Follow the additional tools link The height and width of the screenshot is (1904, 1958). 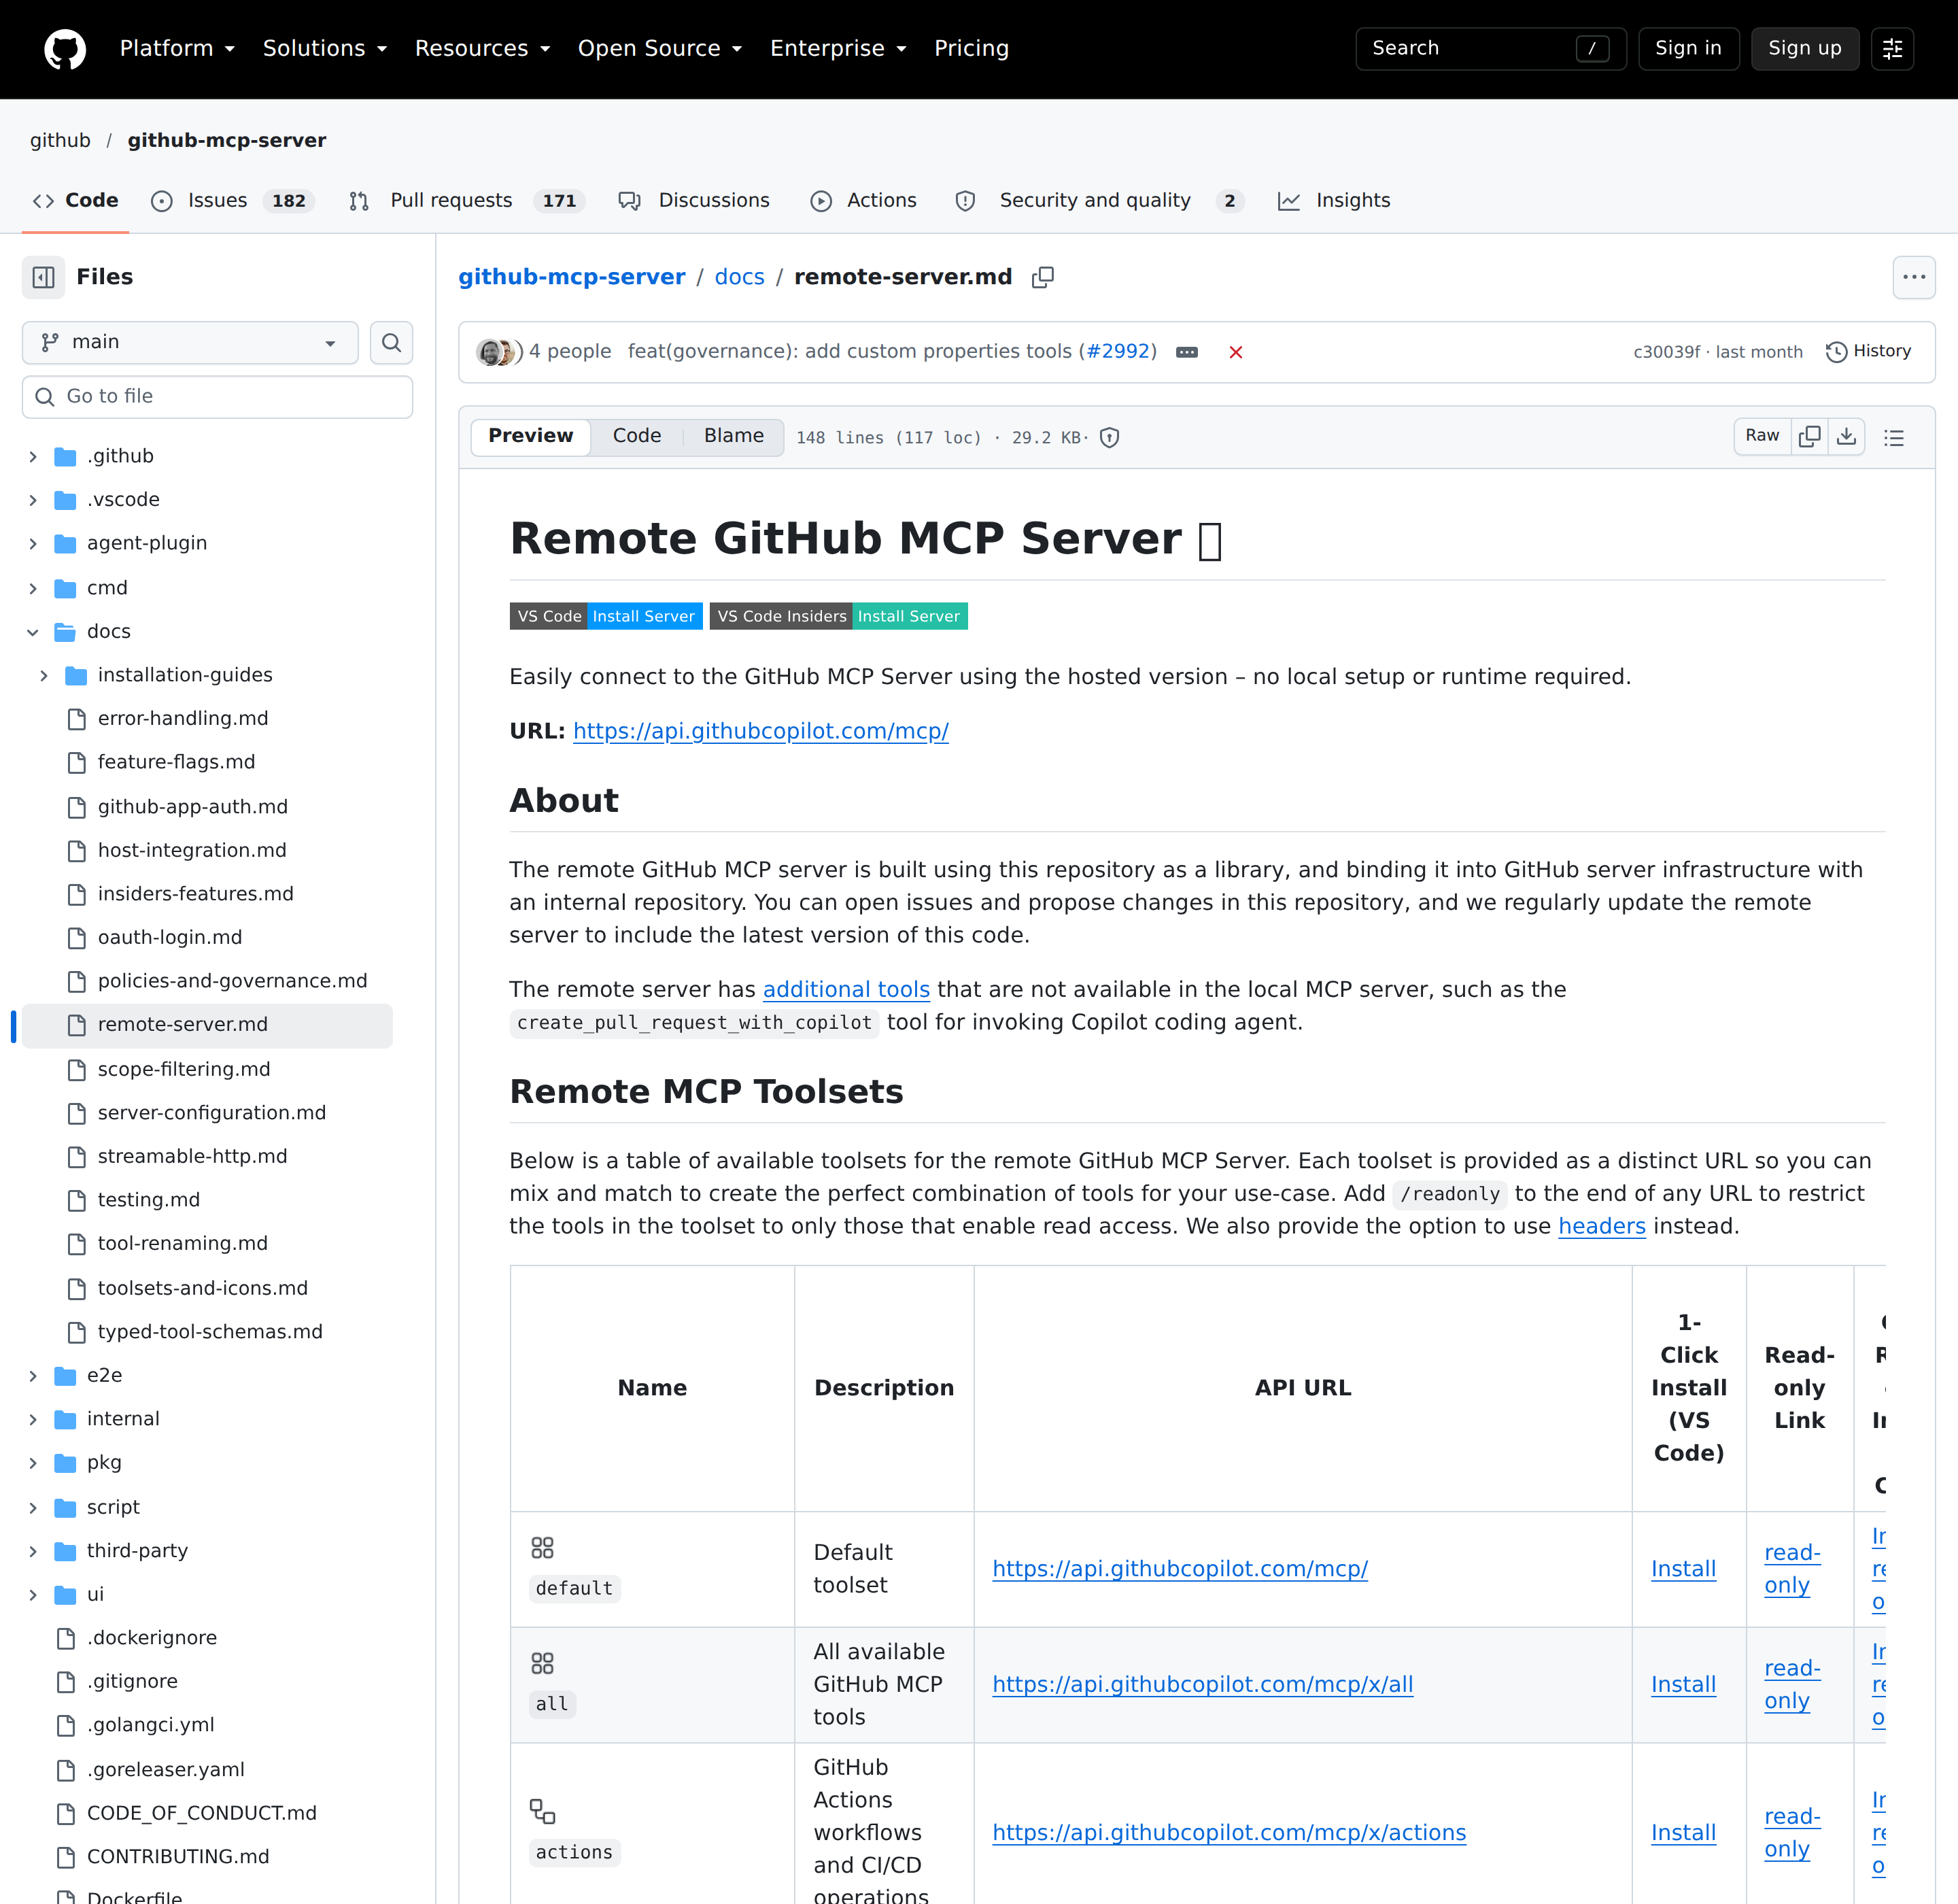click(x=846, y=990)
